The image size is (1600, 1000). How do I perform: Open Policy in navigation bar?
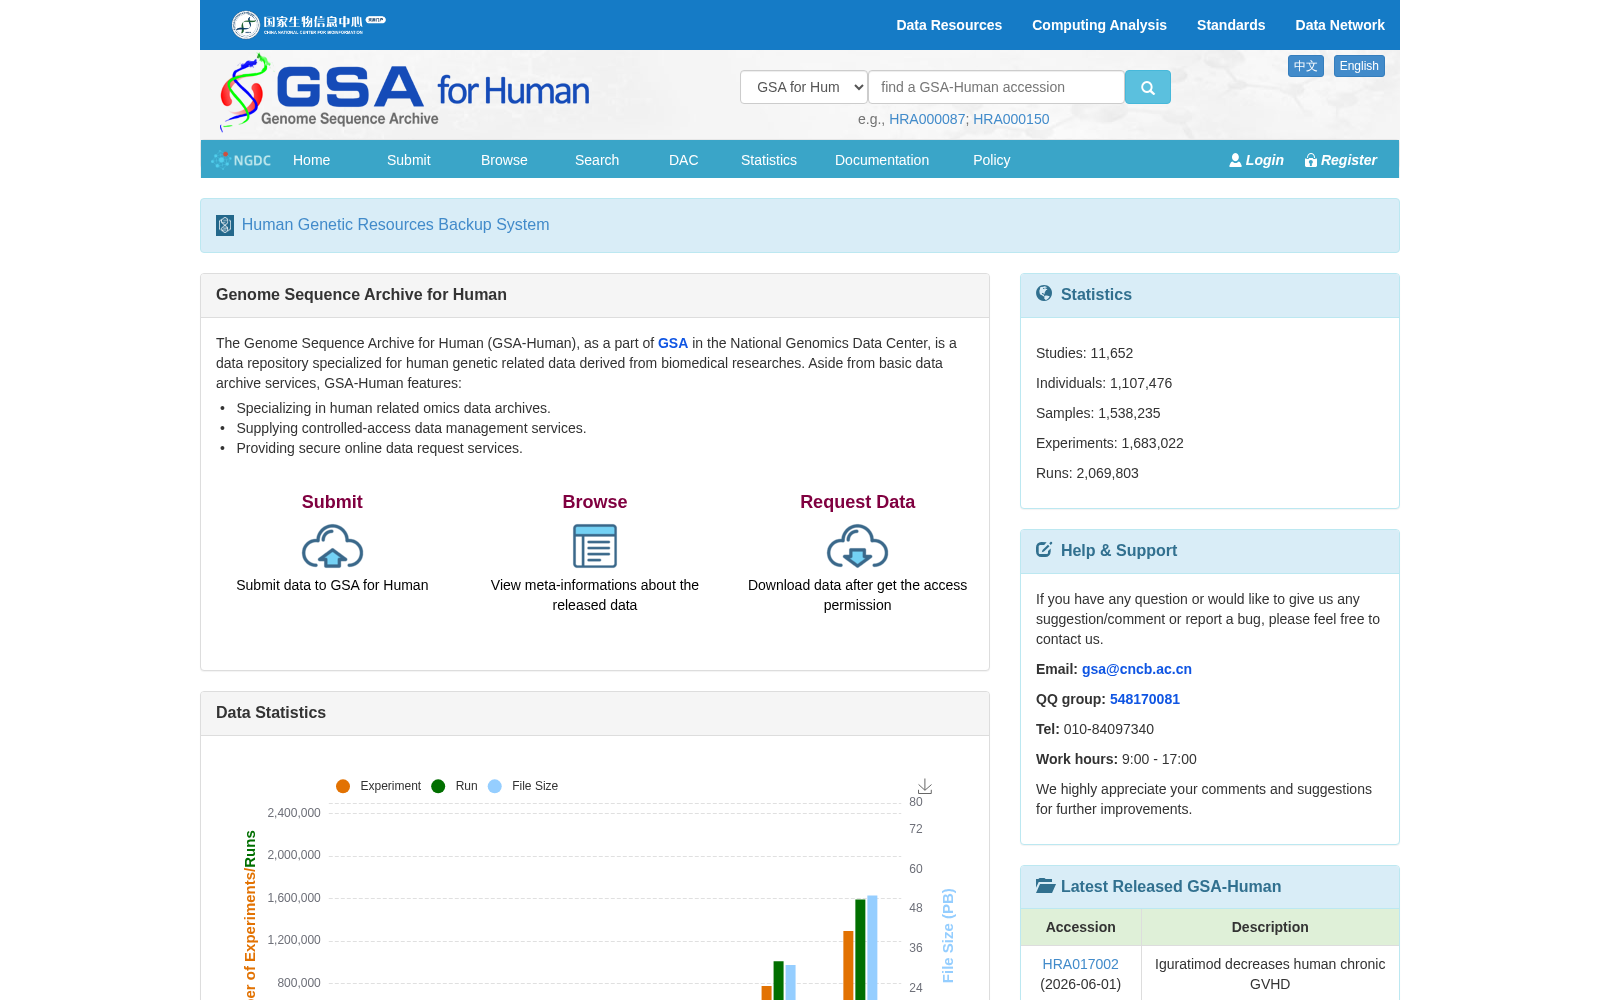pos(991,160)
